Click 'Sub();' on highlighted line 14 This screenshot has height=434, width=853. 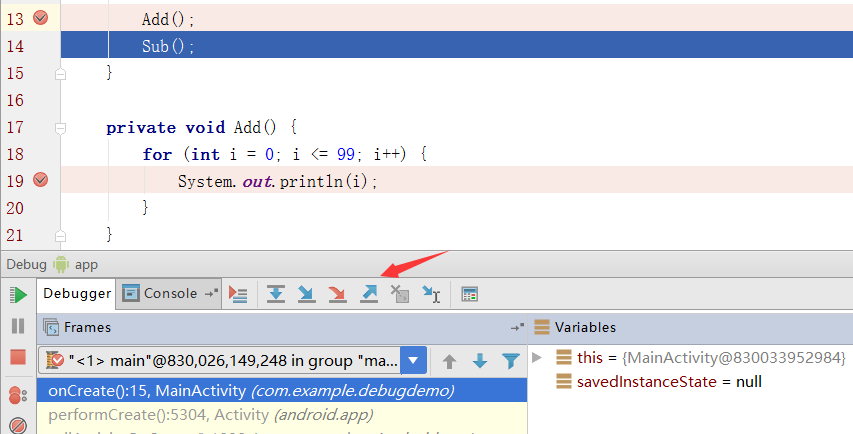pyautogui.click(x=168, y=46)
